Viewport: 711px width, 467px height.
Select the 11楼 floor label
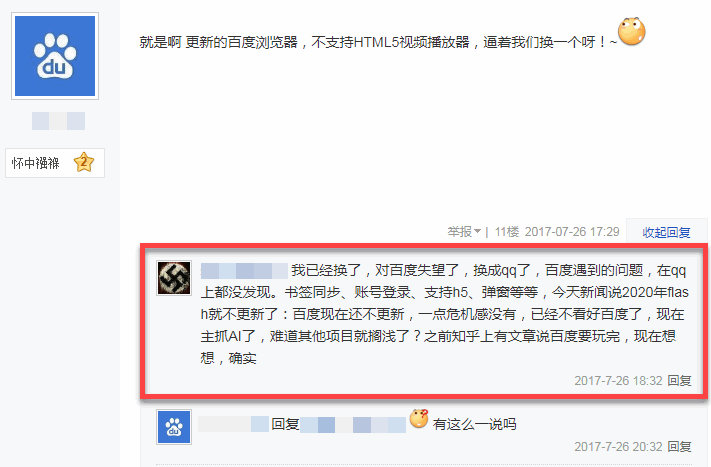pyautogui.click(x=506, y=232)
